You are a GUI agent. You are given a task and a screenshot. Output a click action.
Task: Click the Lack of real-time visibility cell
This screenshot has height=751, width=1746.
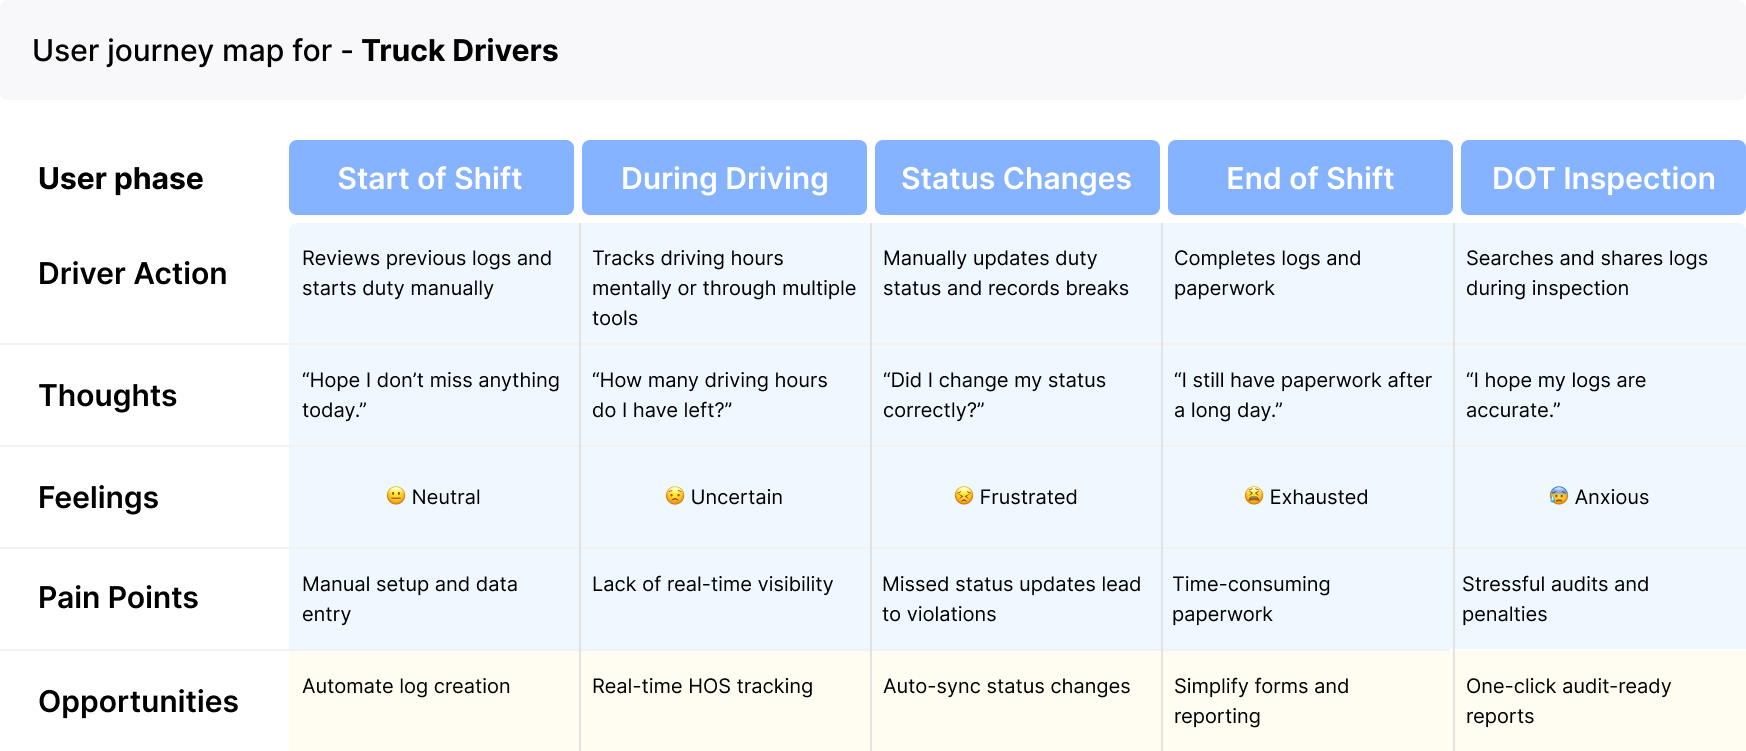[725, 599]
